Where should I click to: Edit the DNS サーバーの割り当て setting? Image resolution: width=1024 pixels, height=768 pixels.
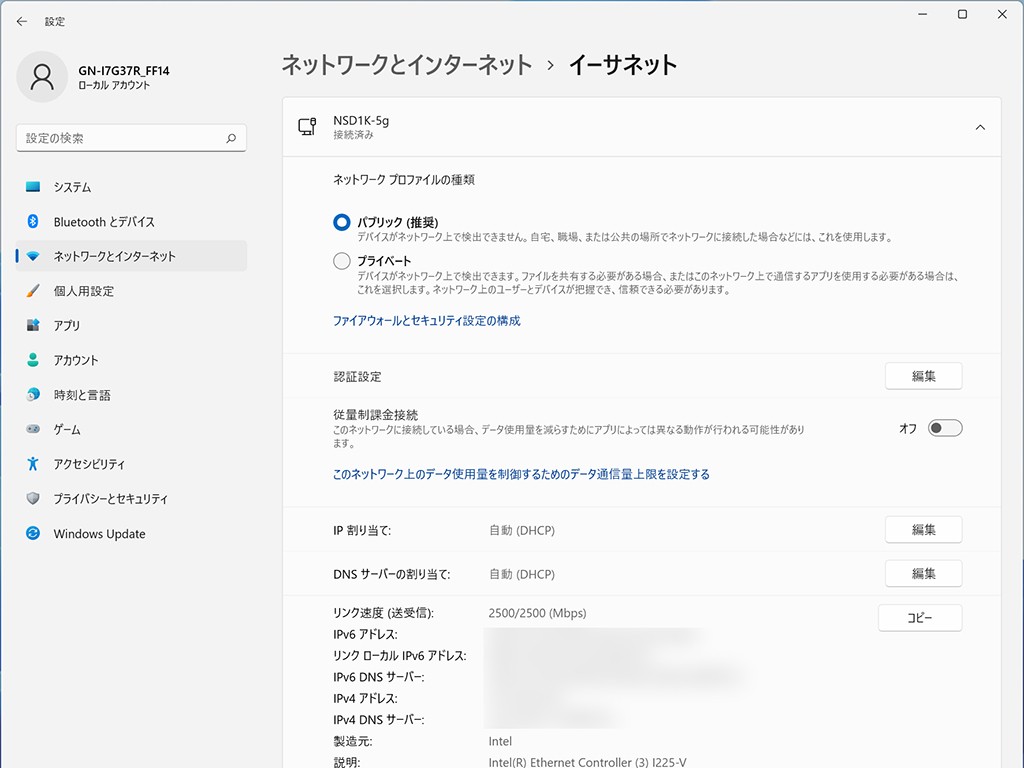[923, 574]
